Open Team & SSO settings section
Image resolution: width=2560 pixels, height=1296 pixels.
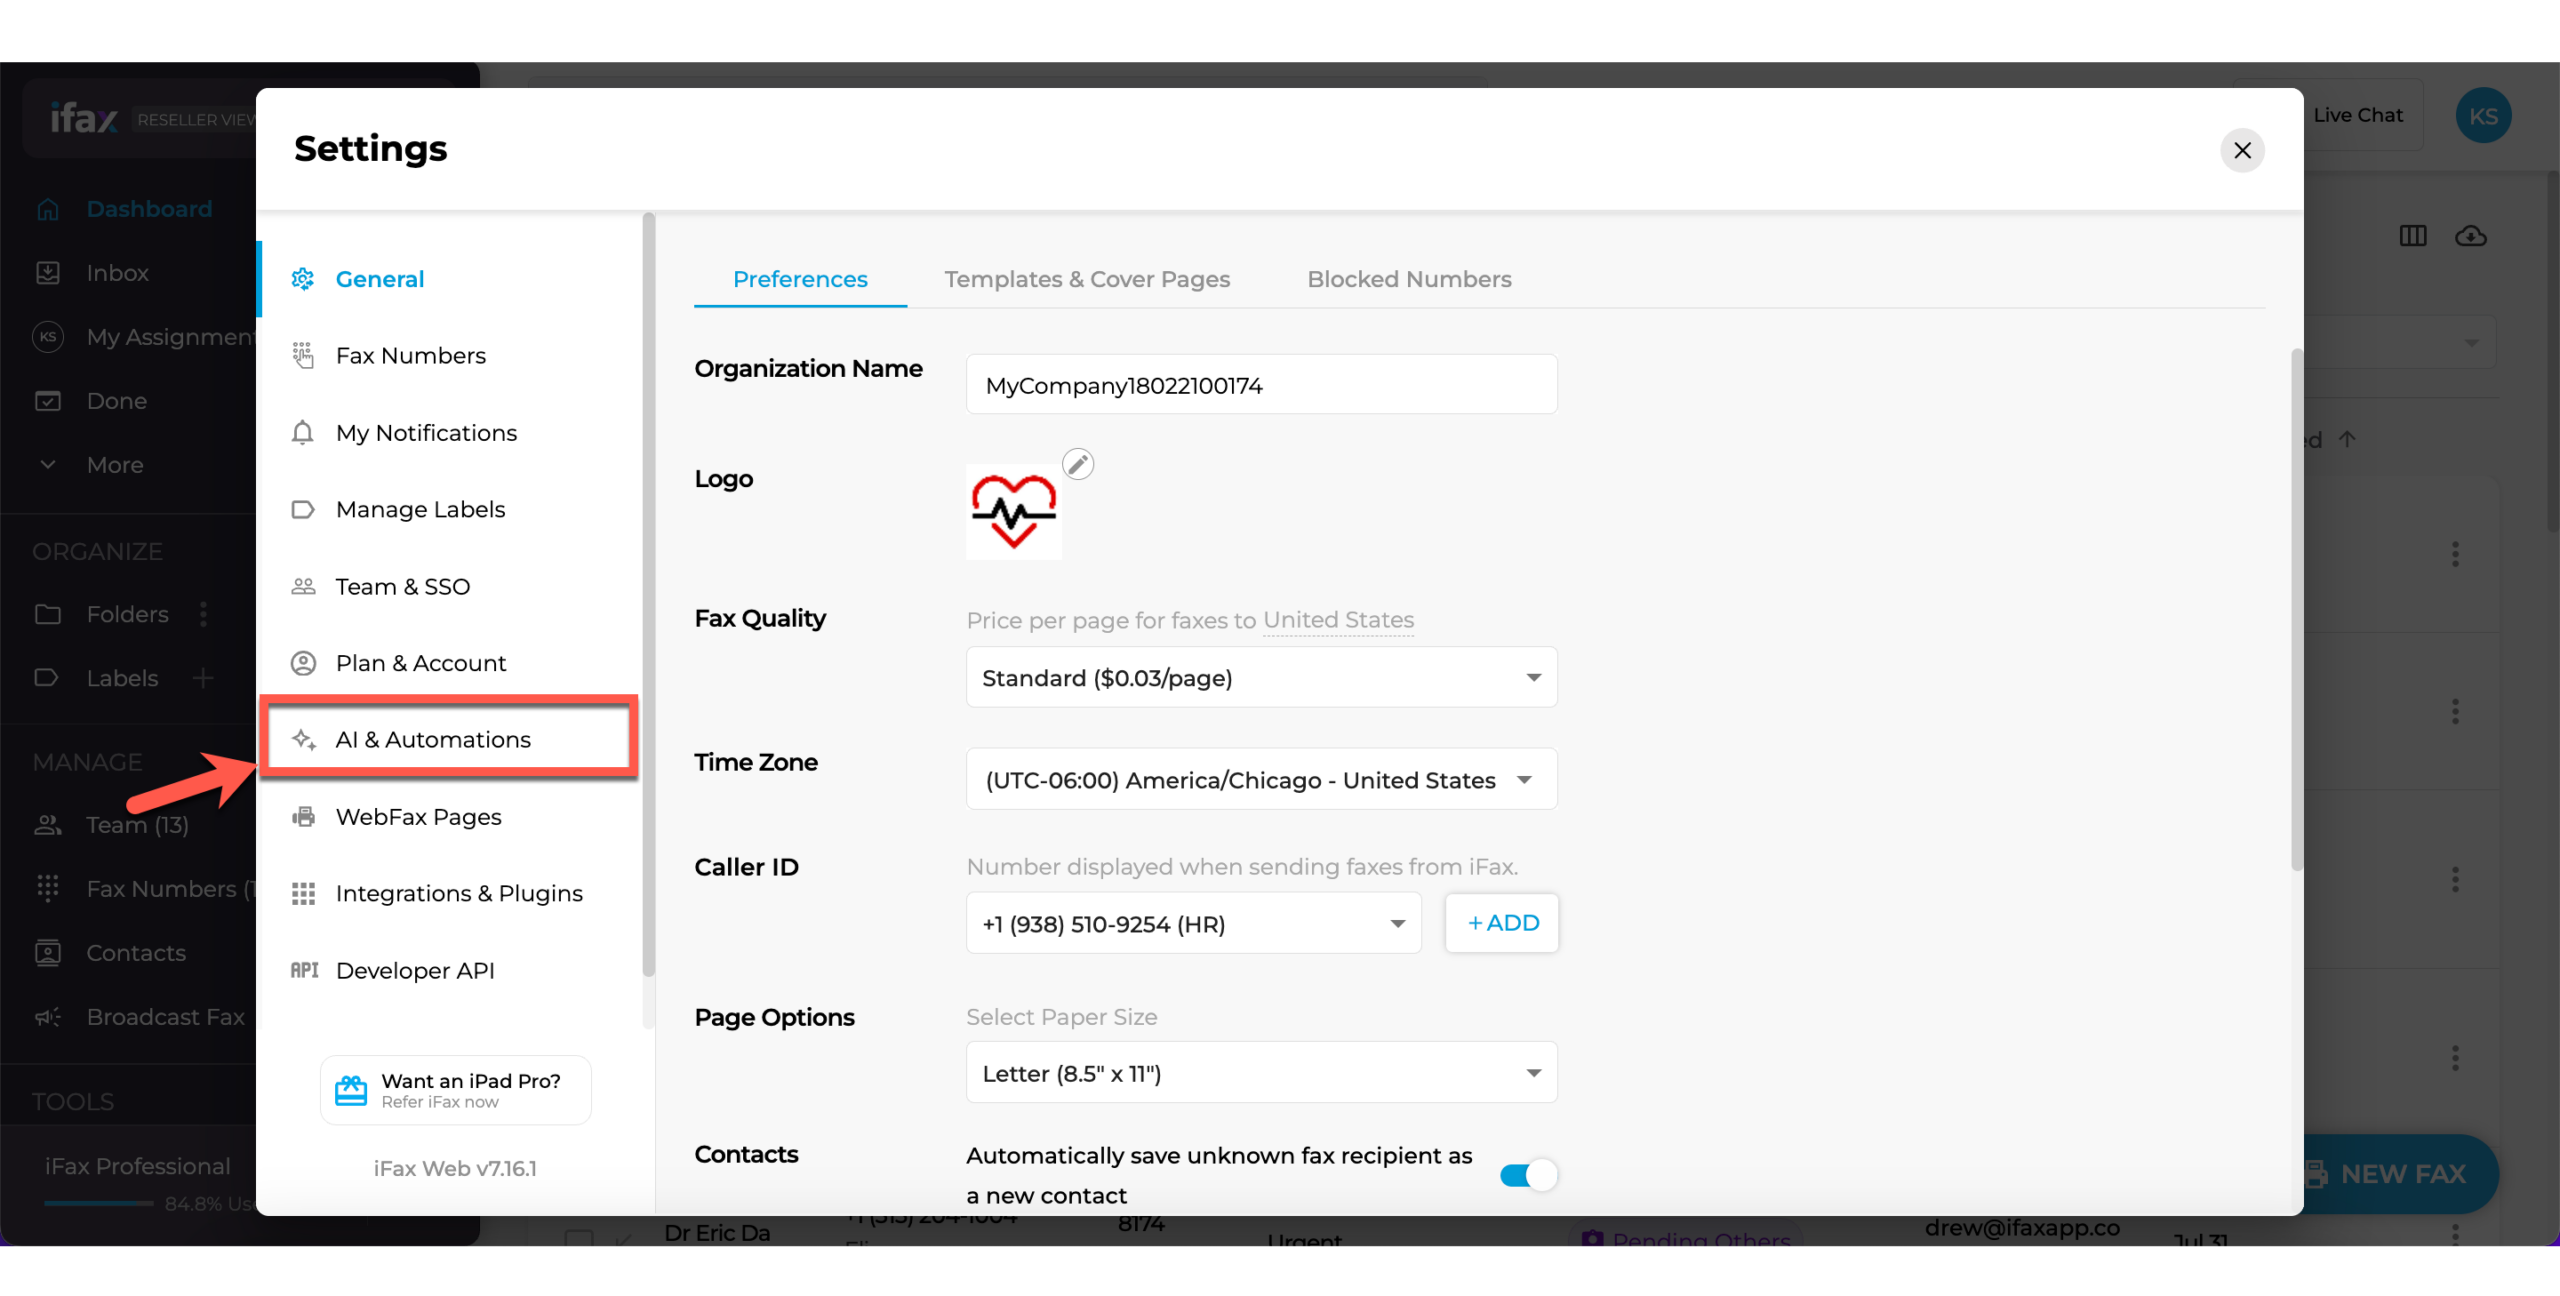pyautogui.click(x=450, y=586)
